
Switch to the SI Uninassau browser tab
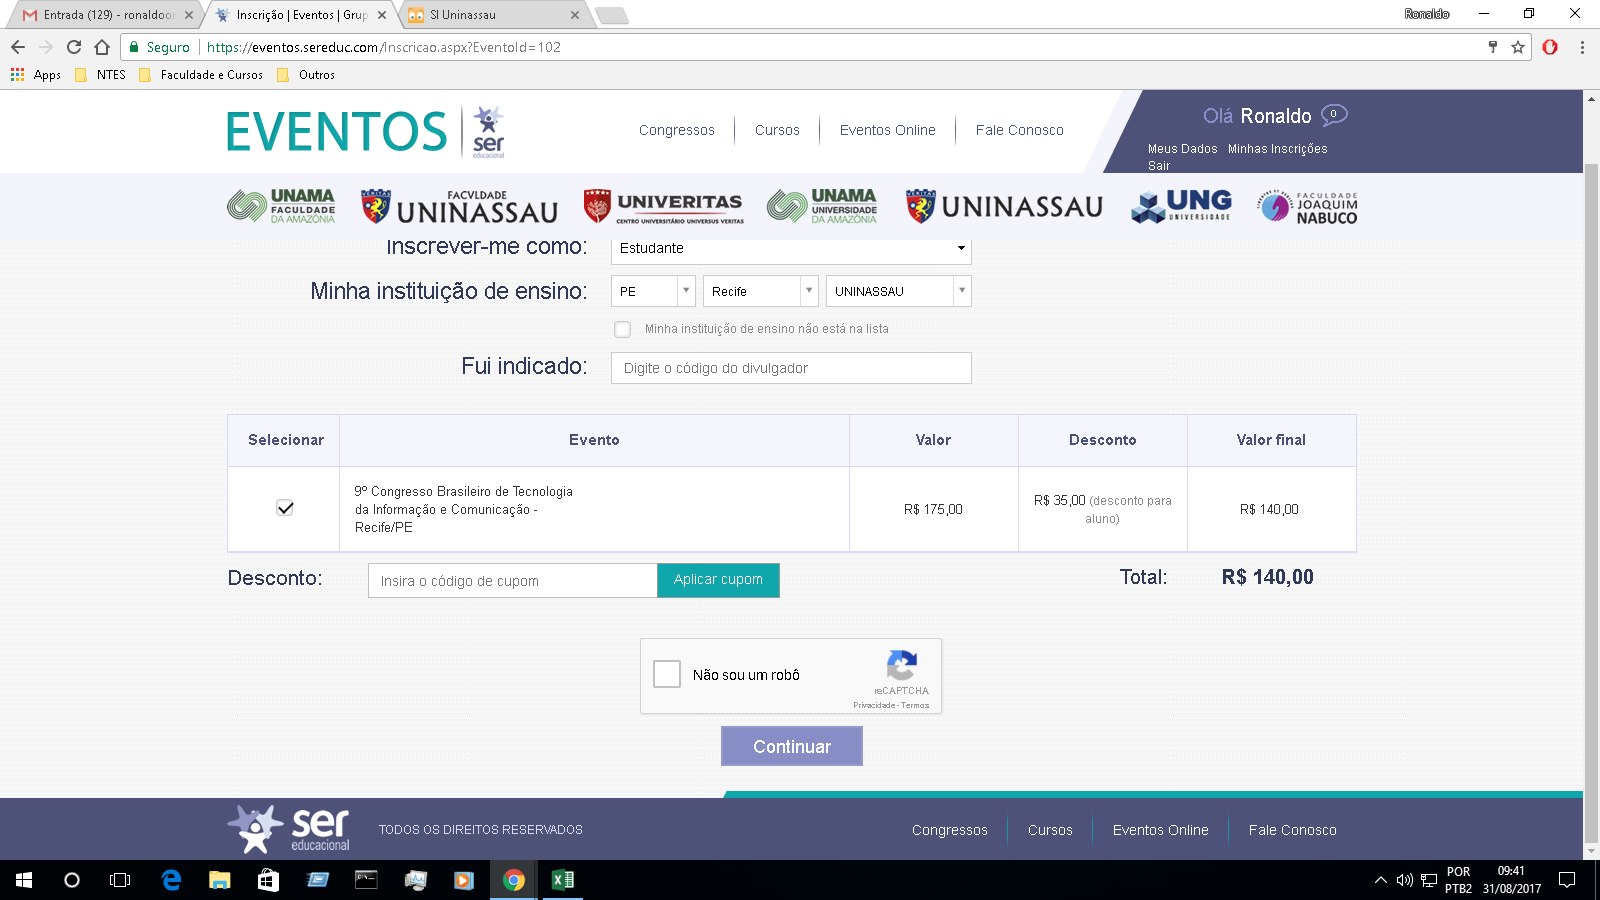[x=490, y=15]
